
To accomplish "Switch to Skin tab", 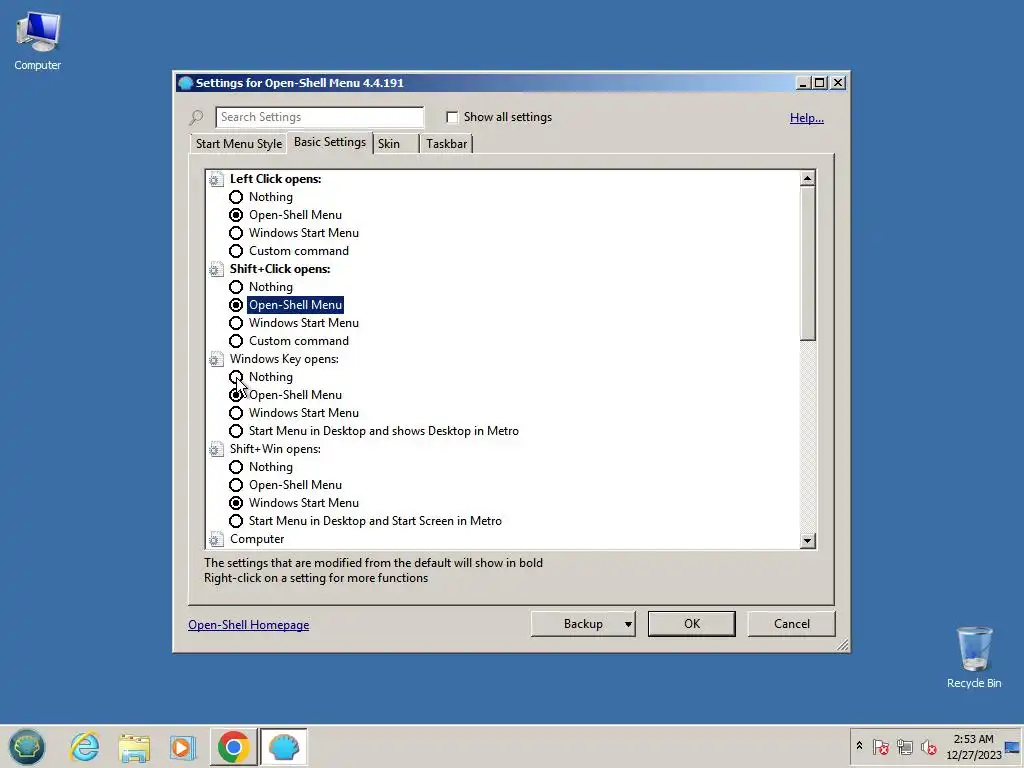I will (394, 144).
